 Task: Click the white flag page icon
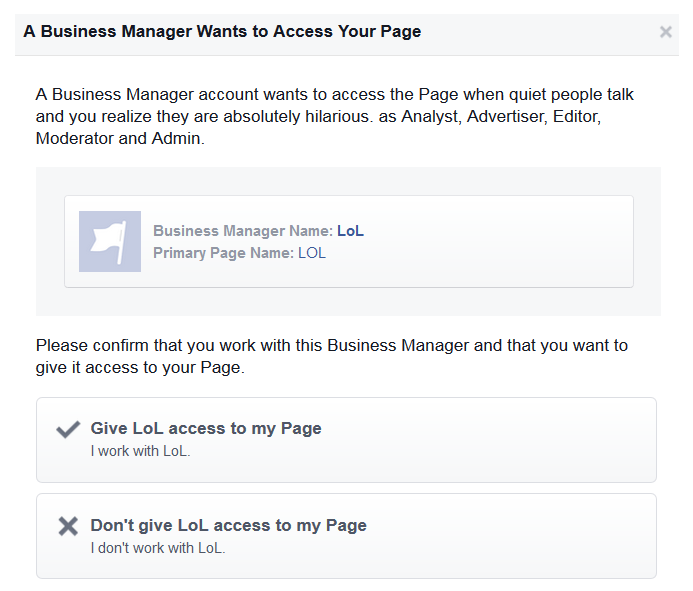pyautogui.click(x=110, y=241)
